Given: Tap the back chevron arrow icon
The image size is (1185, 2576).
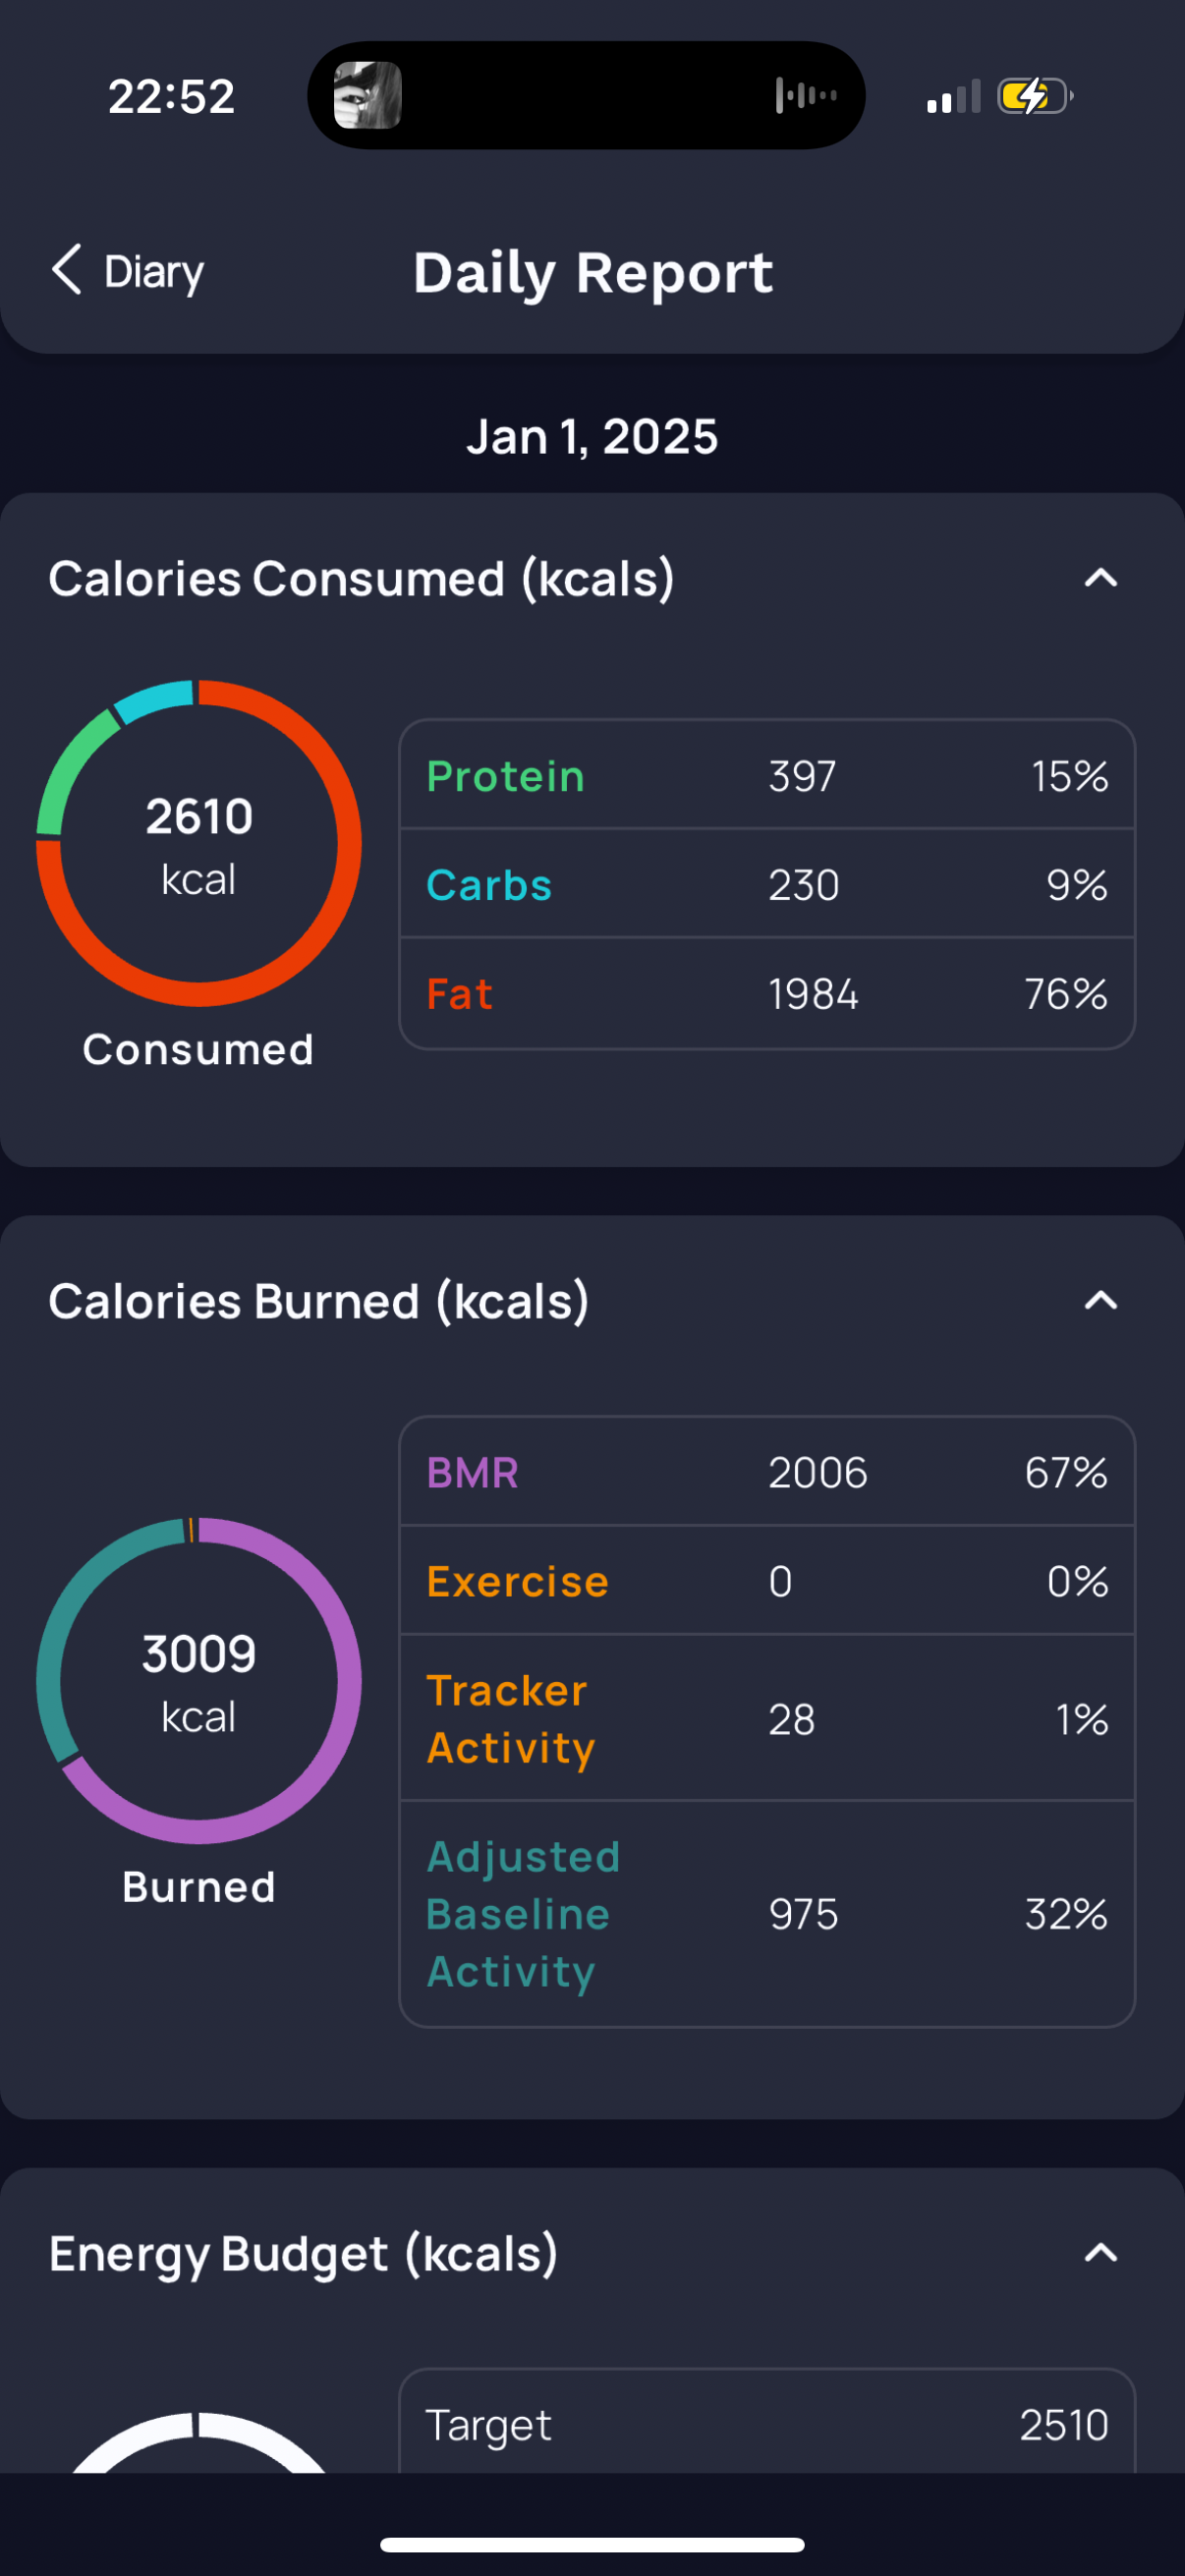Looking at the screenshot, I should click(66, 270).
